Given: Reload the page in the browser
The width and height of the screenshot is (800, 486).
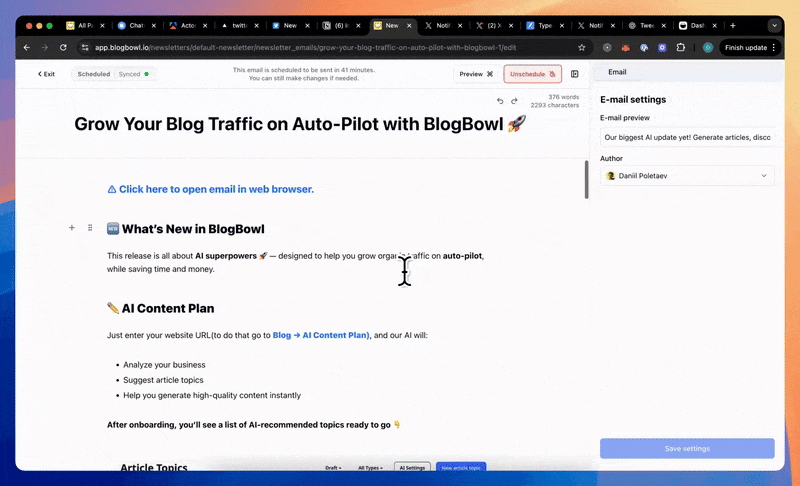Looking at the screenshot, I should point(63,47).
